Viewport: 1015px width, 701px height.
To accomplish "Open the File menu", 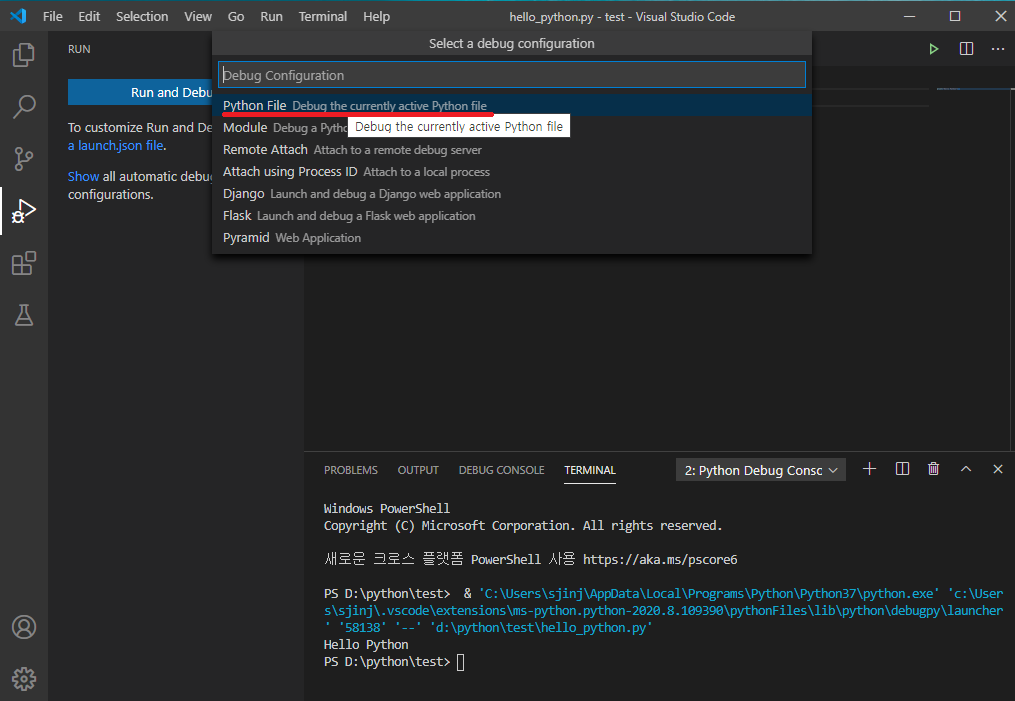I will click(x=52, y=17).
